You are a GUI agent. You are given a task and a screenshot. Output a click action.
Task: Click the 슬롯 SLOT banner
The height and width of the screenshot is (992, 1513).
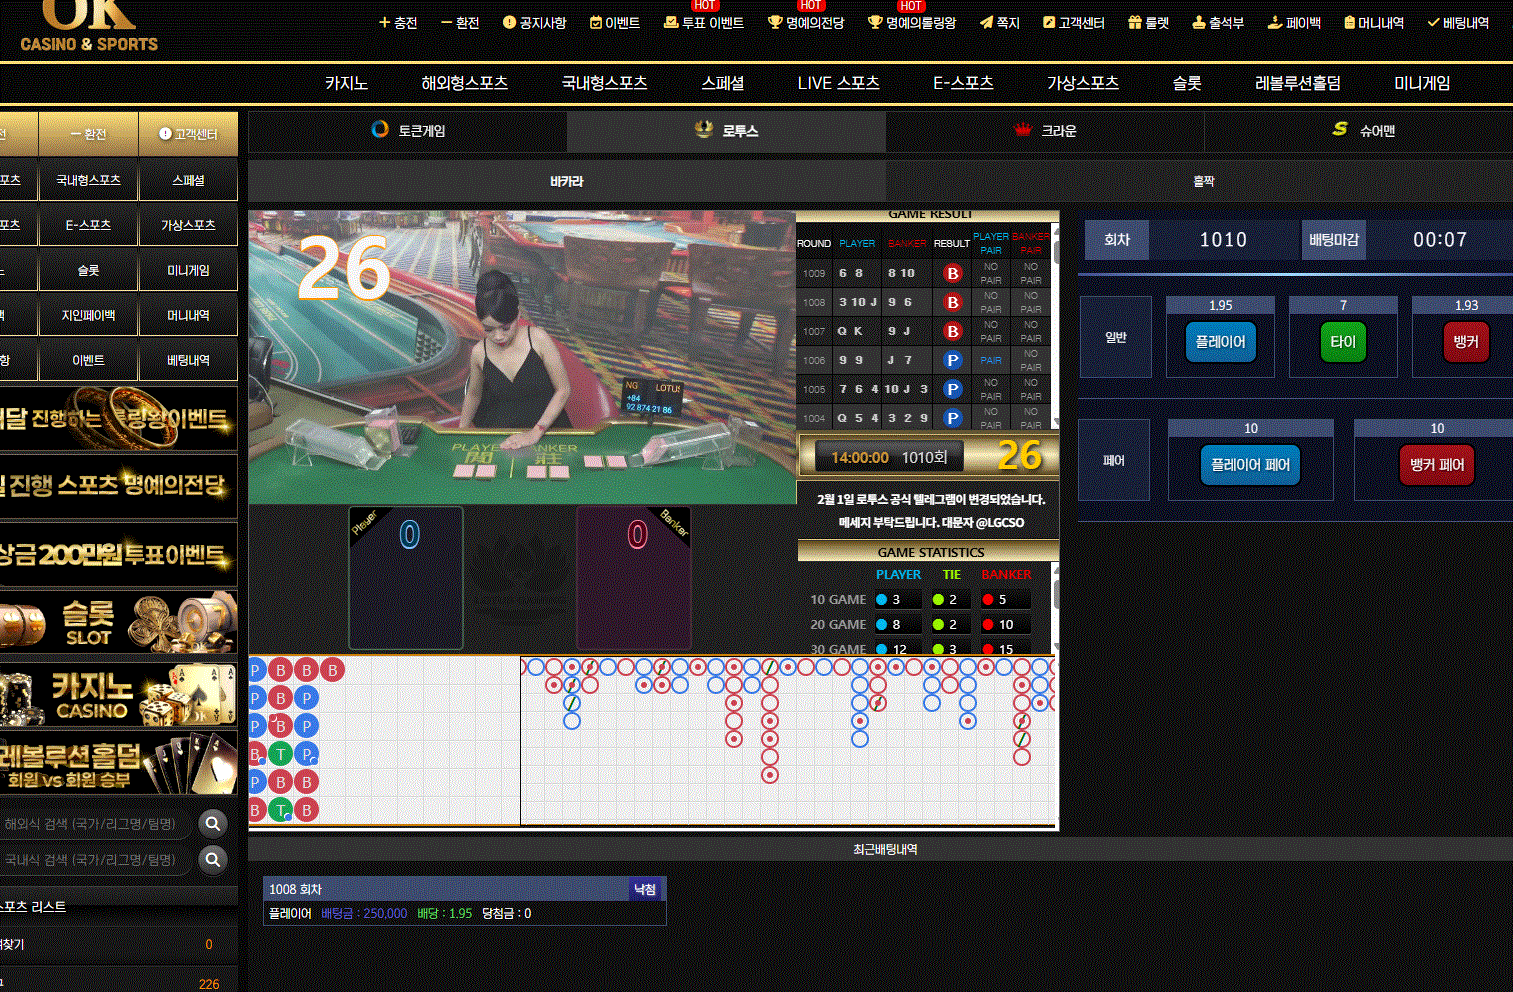click(x=118, y=622)
